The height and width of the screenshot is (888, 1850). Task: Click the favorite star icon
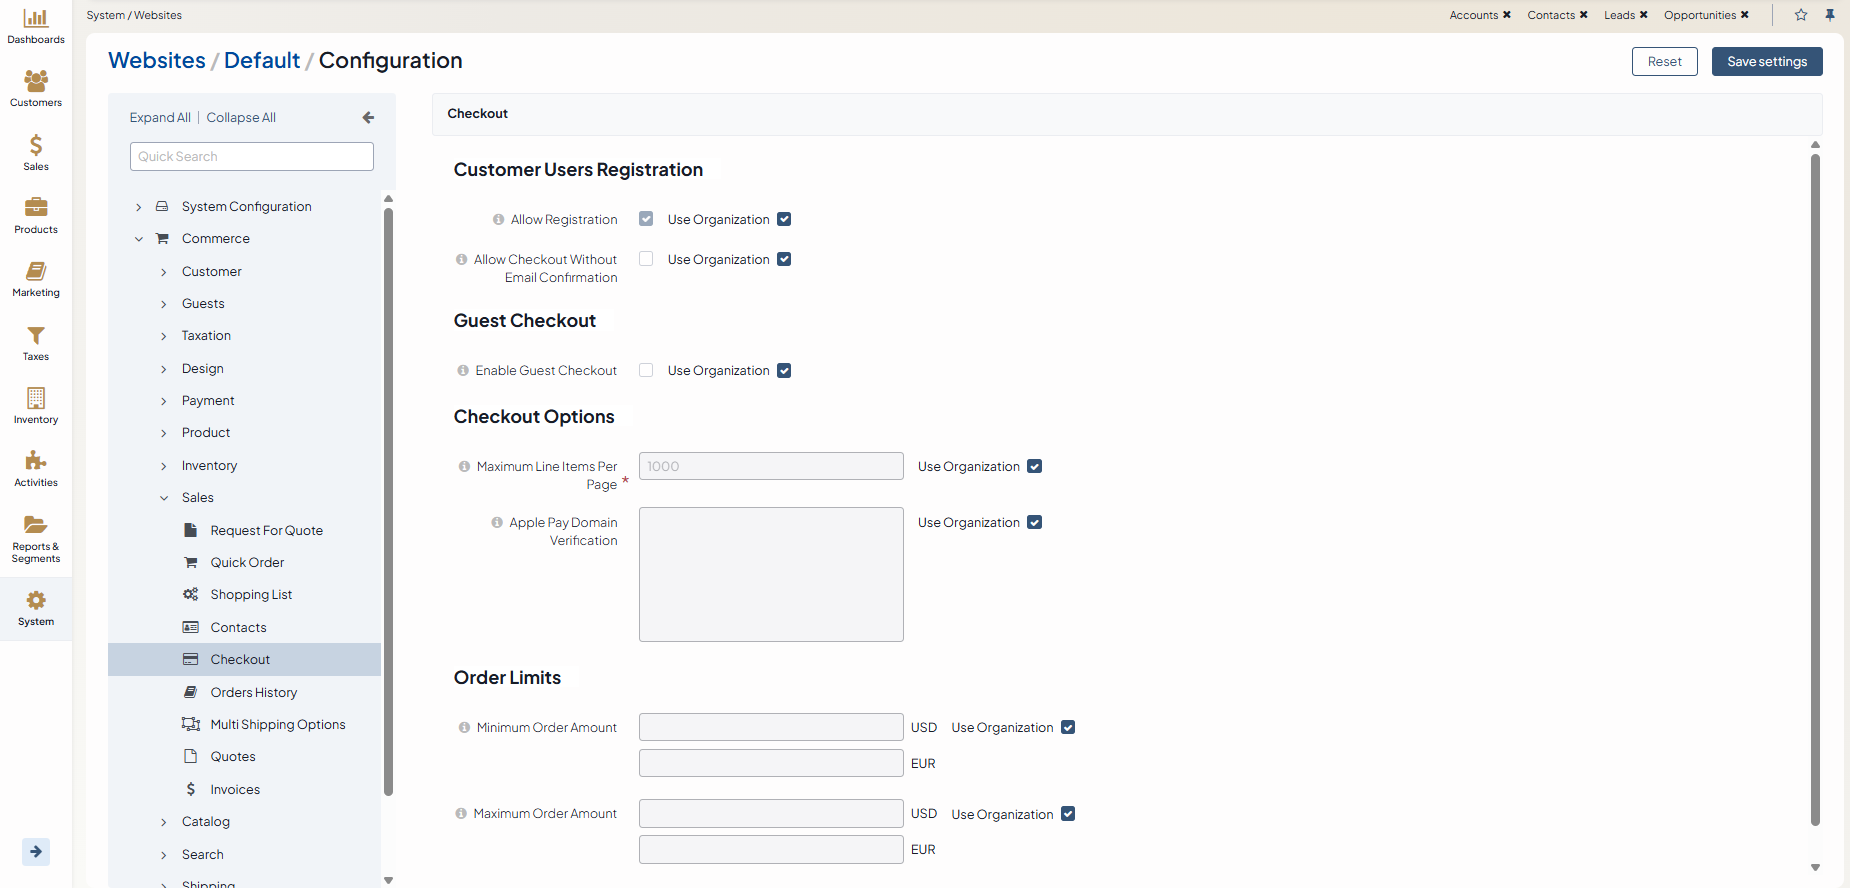(1801, 15)
